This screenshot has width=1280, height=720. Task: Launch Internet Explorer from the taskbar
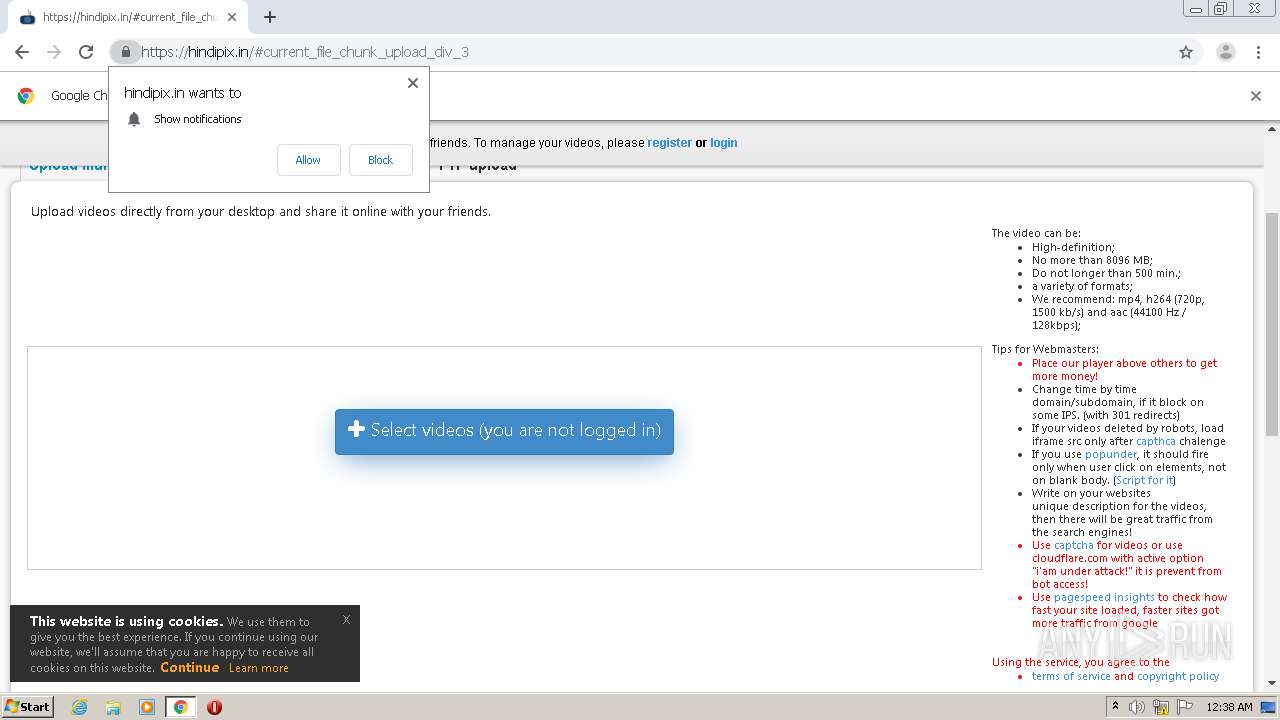click(80, 707)
